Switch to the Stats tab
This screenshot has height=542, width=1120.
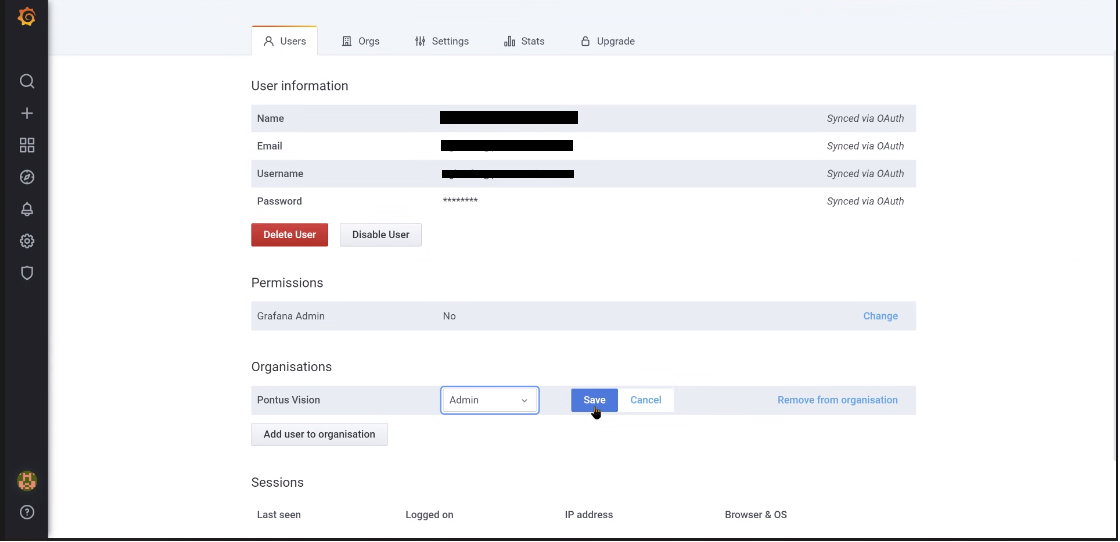[x=524, y=41]
